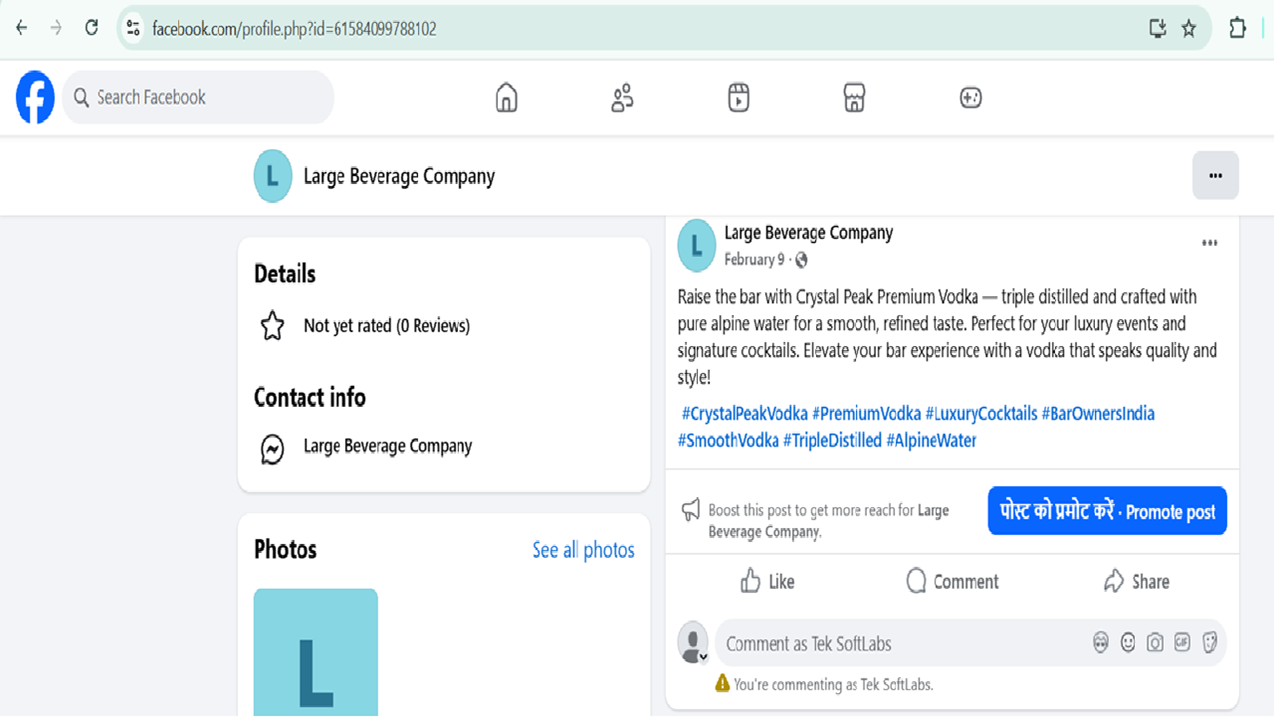Click the Contact info heading
This screenshot has height=720, width=1280.
(309, 397)
